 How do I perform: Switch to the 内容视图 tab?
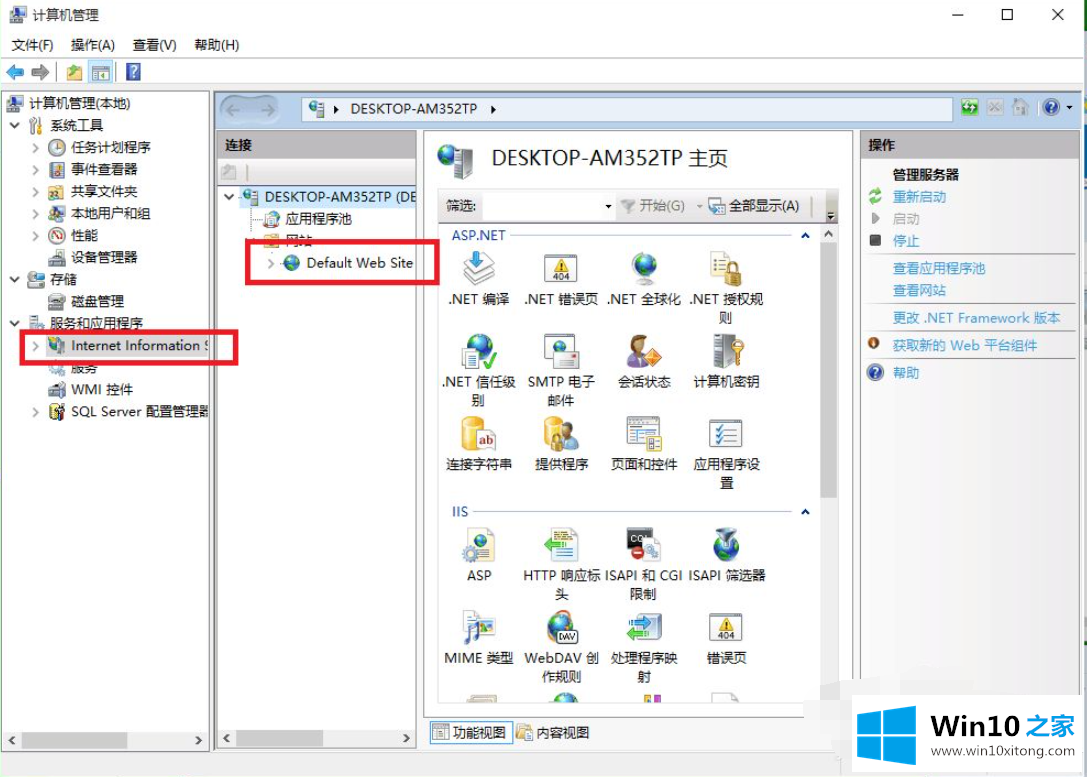(x=553, y=733)
